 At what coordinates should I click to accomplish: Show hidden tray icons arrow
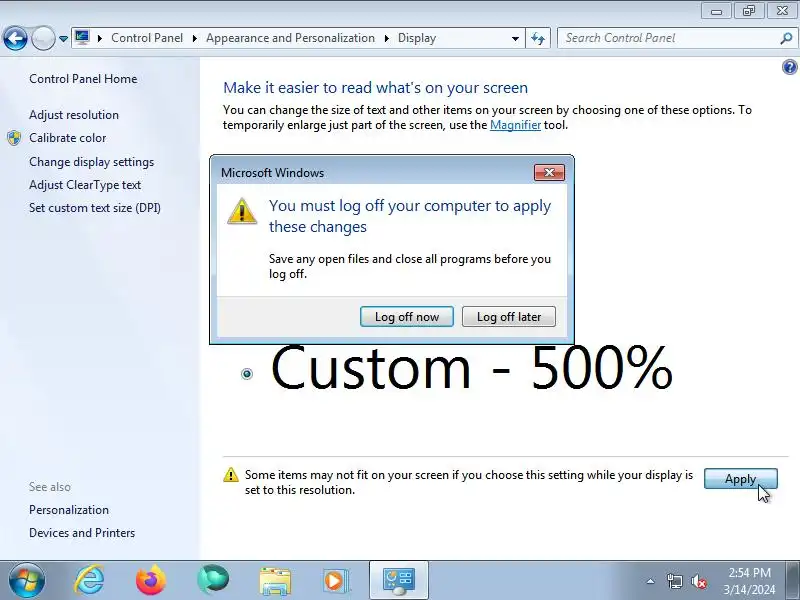[x=651, y=581]
